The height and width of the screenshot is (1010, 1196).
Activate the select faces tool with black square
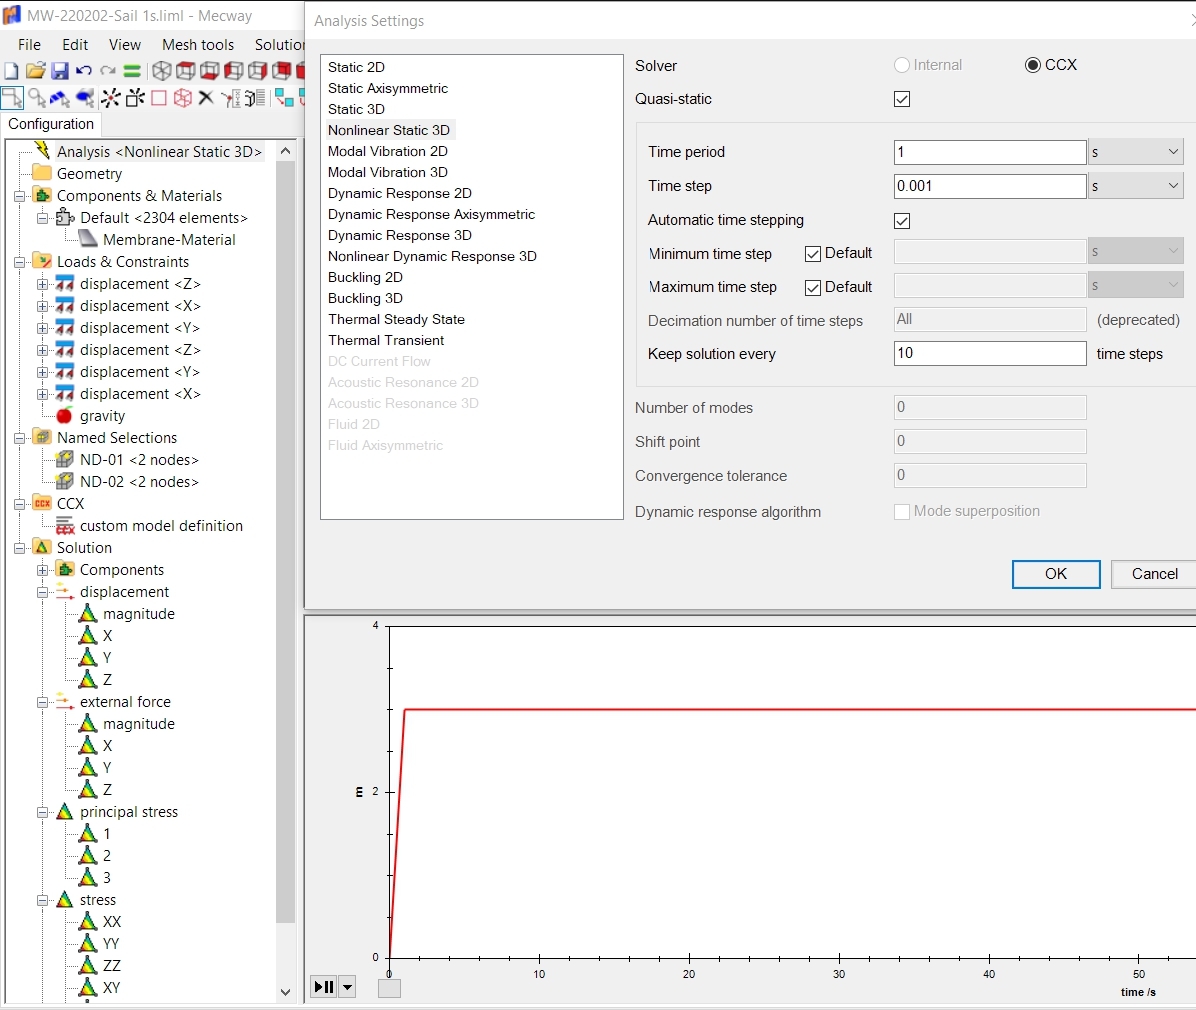click(x=135, y=98)
